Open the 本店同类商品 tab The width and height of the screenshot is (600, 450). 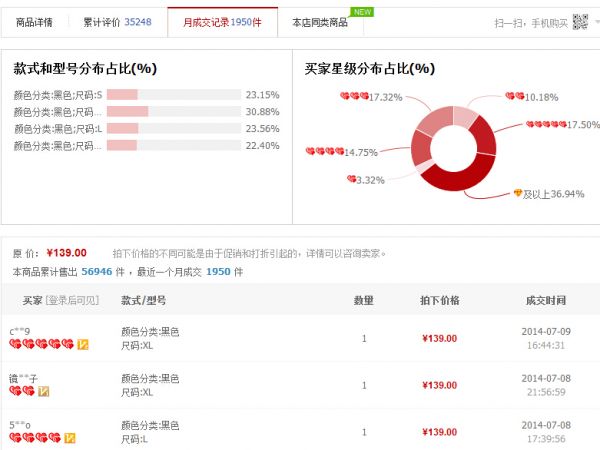click(x=320, y=22)
